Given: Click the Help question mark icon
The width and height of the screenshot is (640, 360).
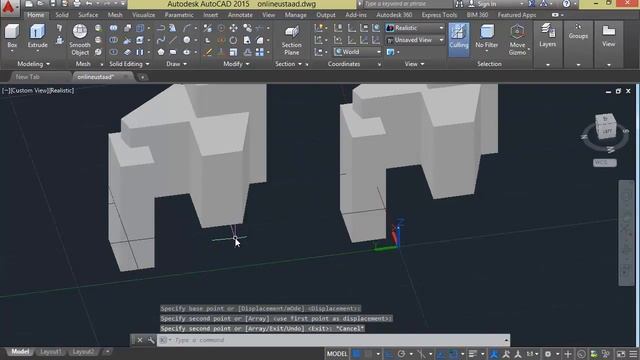Looking at the screenshot, I should coord(566,4).
